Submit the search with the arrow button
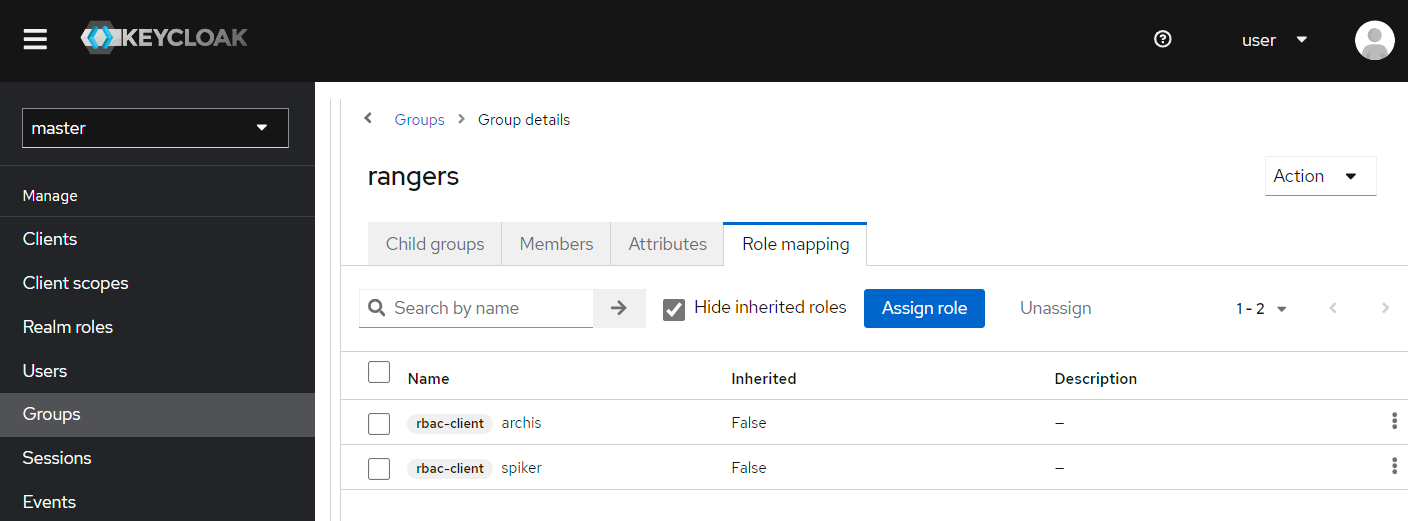 point(619,308)
